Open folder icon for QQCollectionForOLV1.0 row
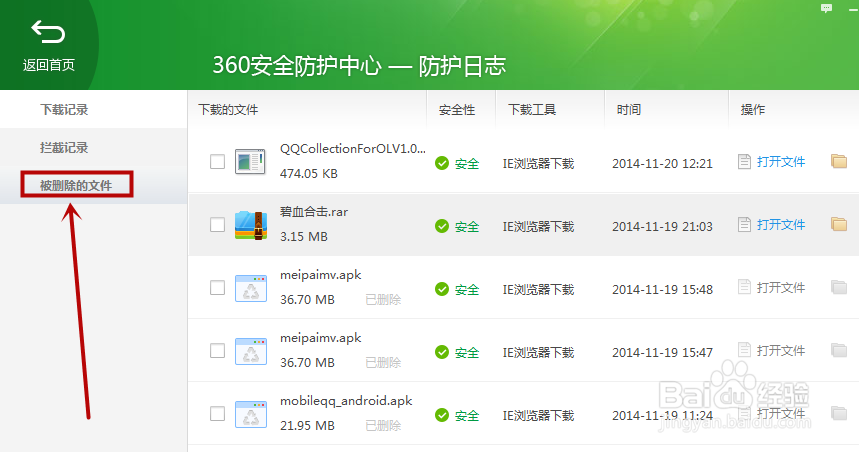This screenshot has height=452, width=859. (839, 161)
